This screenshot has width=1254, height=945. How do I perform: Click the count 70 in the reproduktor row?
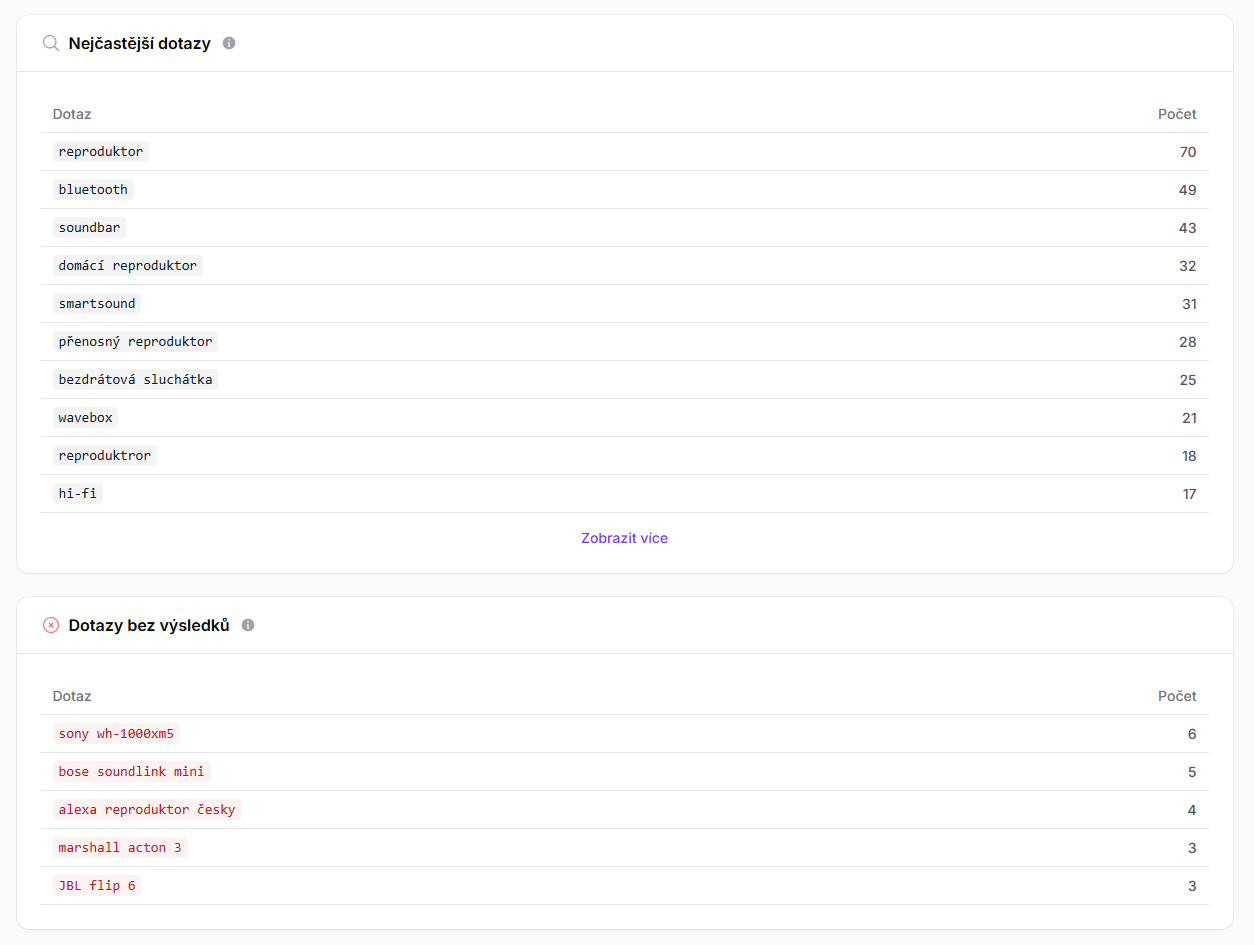click(1188, 152)
